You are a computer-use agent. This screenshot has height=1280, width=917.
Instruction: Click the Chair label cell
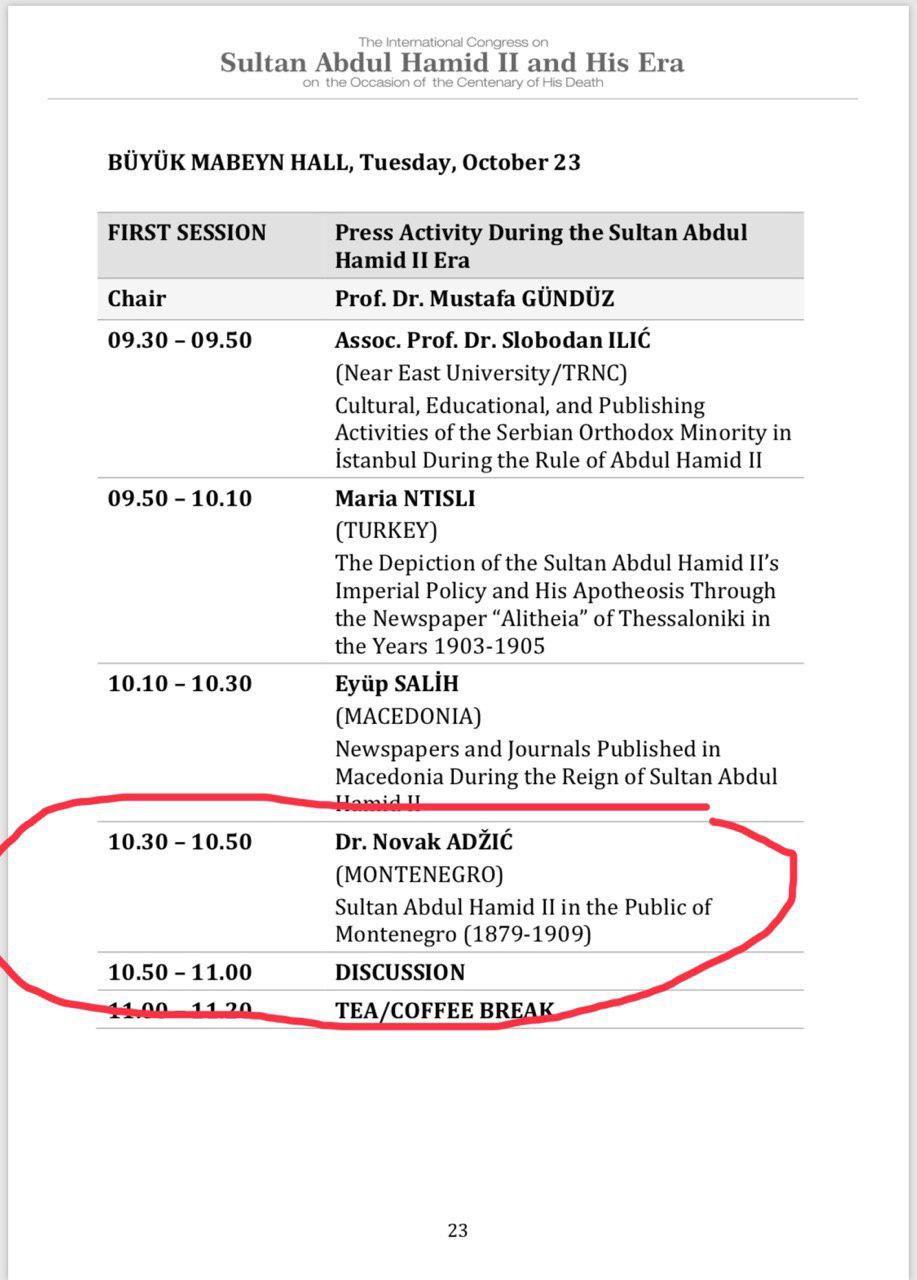137,298
